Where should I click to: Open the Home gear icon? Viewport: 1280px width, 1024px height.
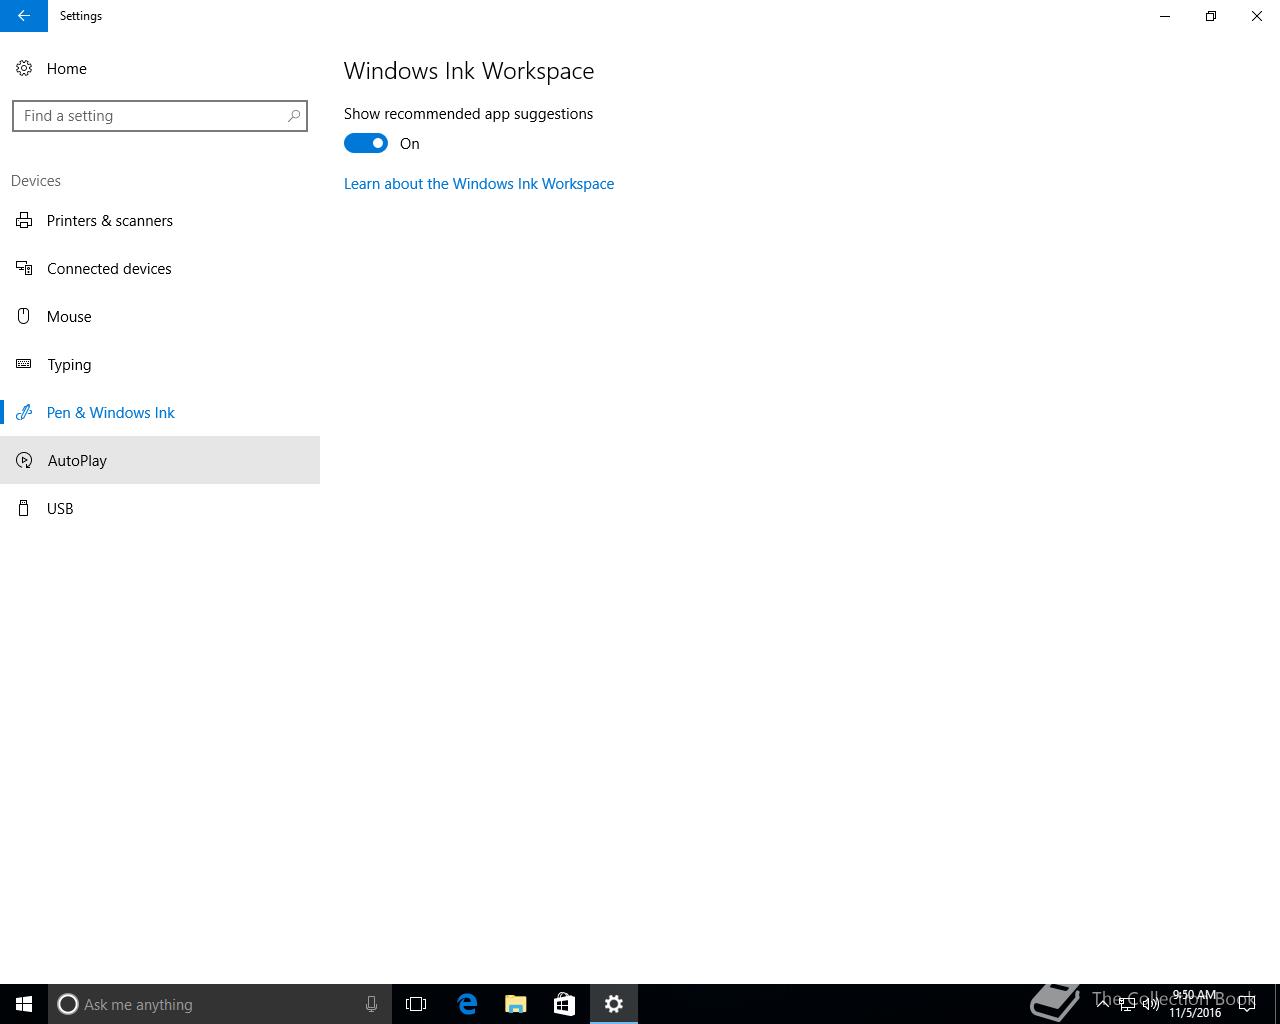click(24, 68)
